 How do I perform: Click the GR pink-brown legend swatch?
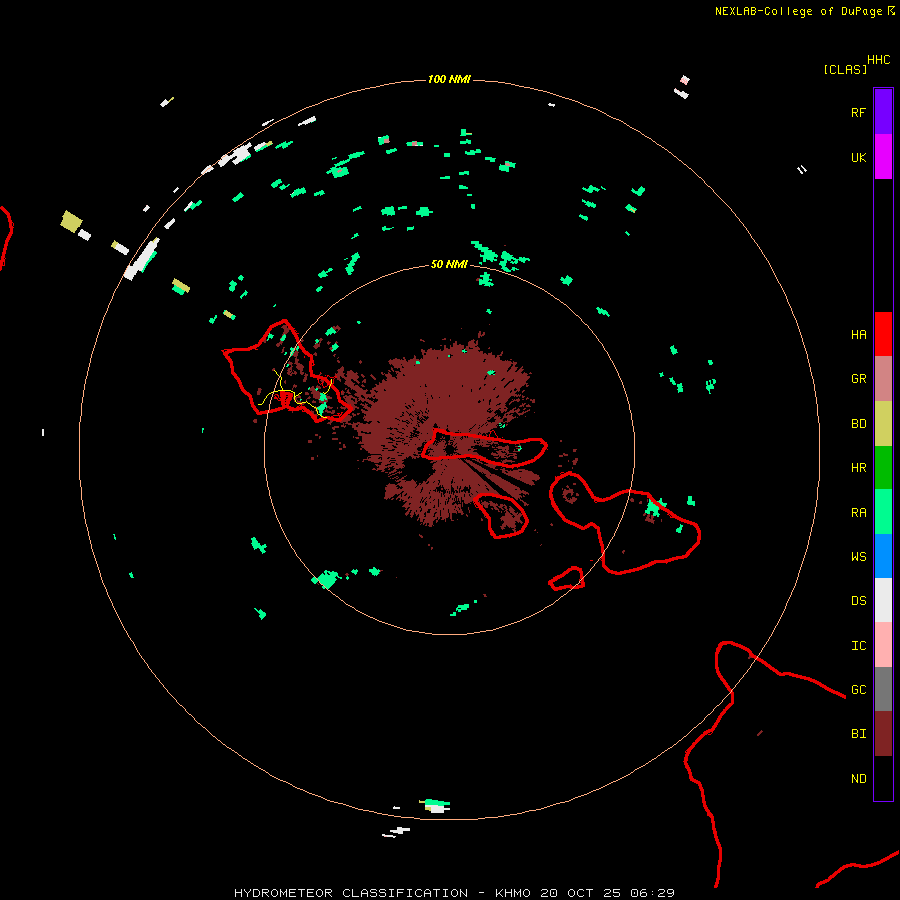tap(883, 379)
